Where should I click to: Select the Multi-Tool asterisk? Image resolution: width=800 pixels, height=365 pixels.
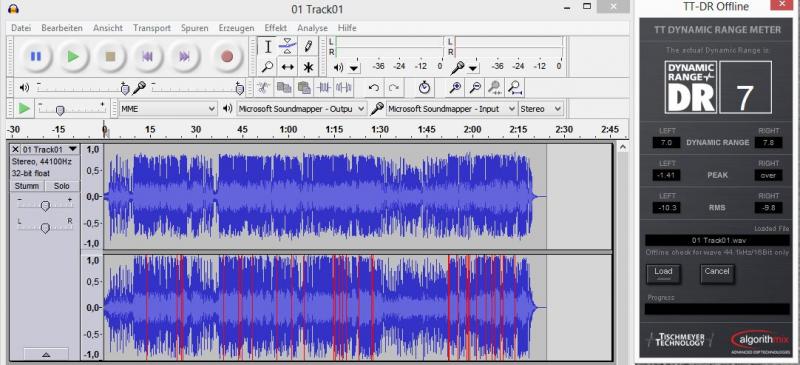308,67
